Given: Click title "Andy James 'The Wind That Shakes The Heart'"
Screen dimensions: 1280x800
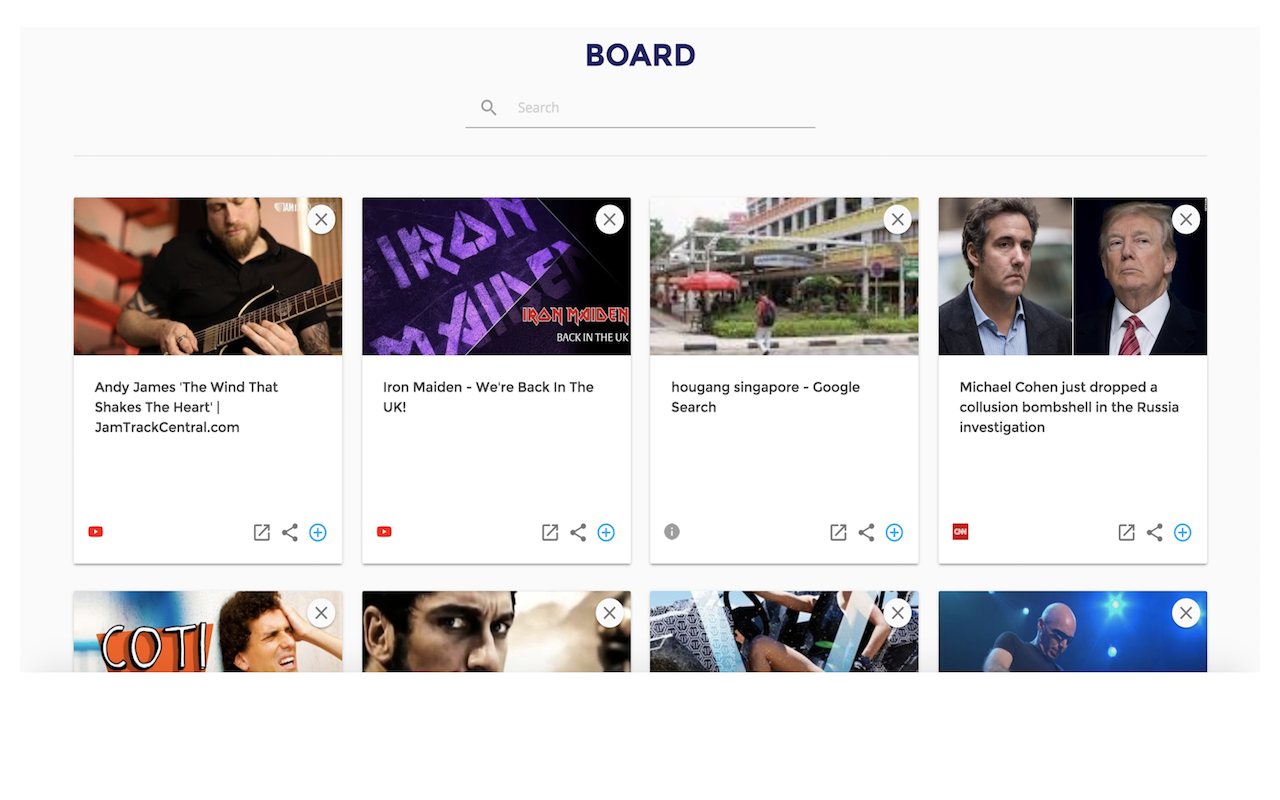Looking at the screenshot, I should coord(186,407).
